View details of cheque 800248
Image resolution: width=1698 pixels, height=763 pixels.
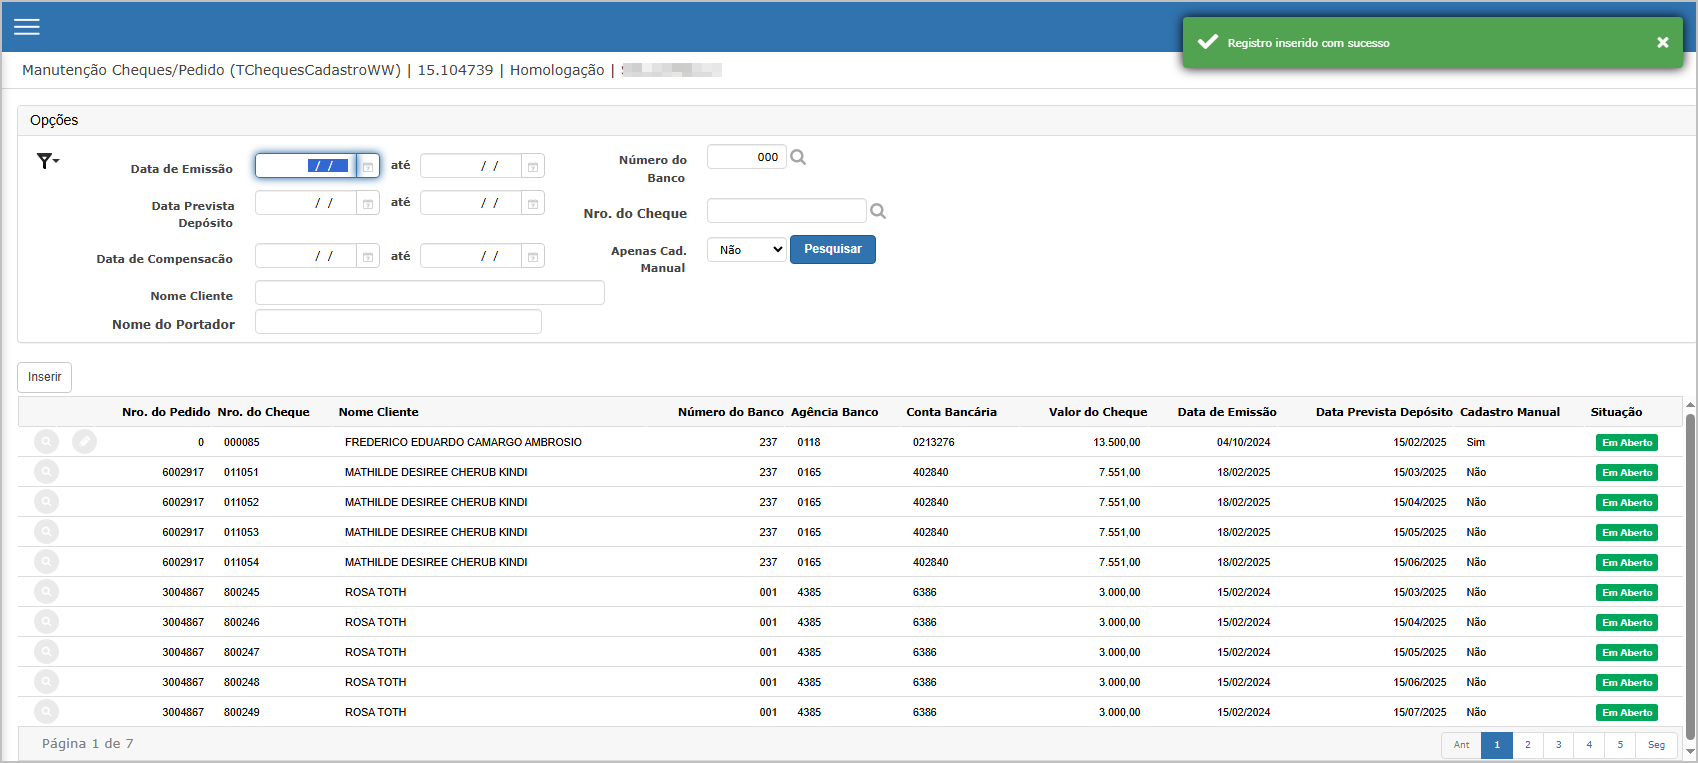46,681
